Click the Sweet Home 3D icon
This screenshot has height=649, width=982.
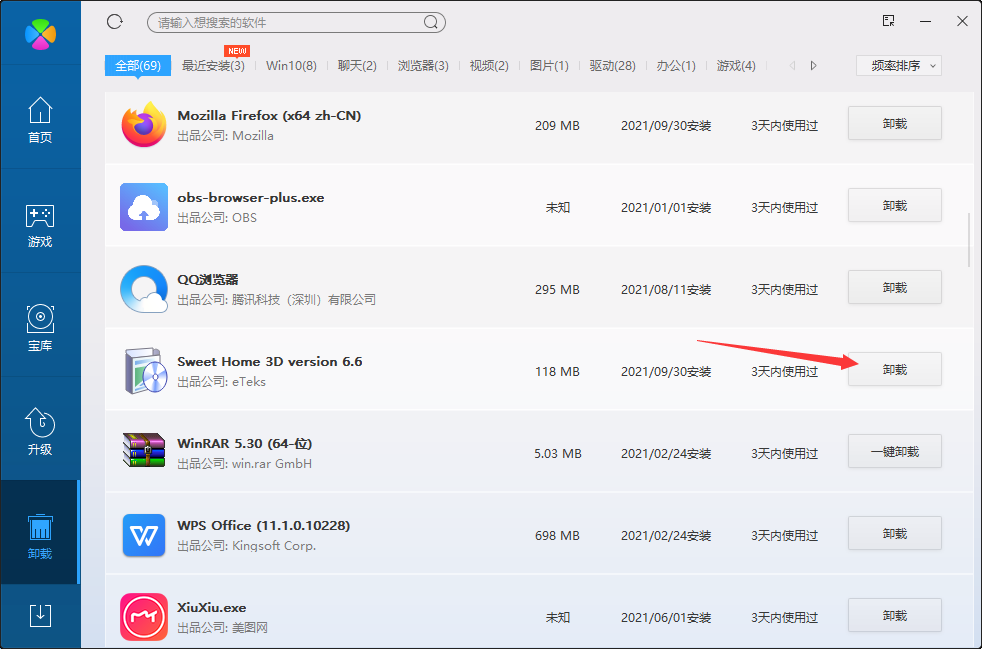[x=145, y=371]
